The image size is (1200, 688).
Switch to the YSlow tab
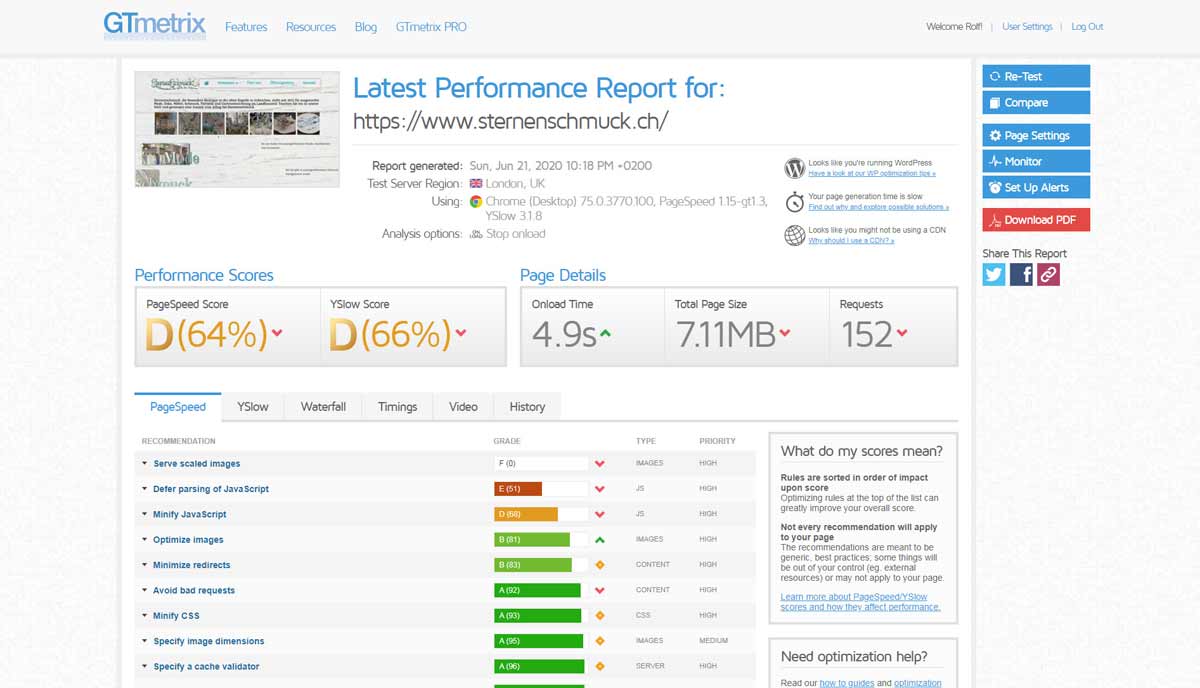pos(253,407)
